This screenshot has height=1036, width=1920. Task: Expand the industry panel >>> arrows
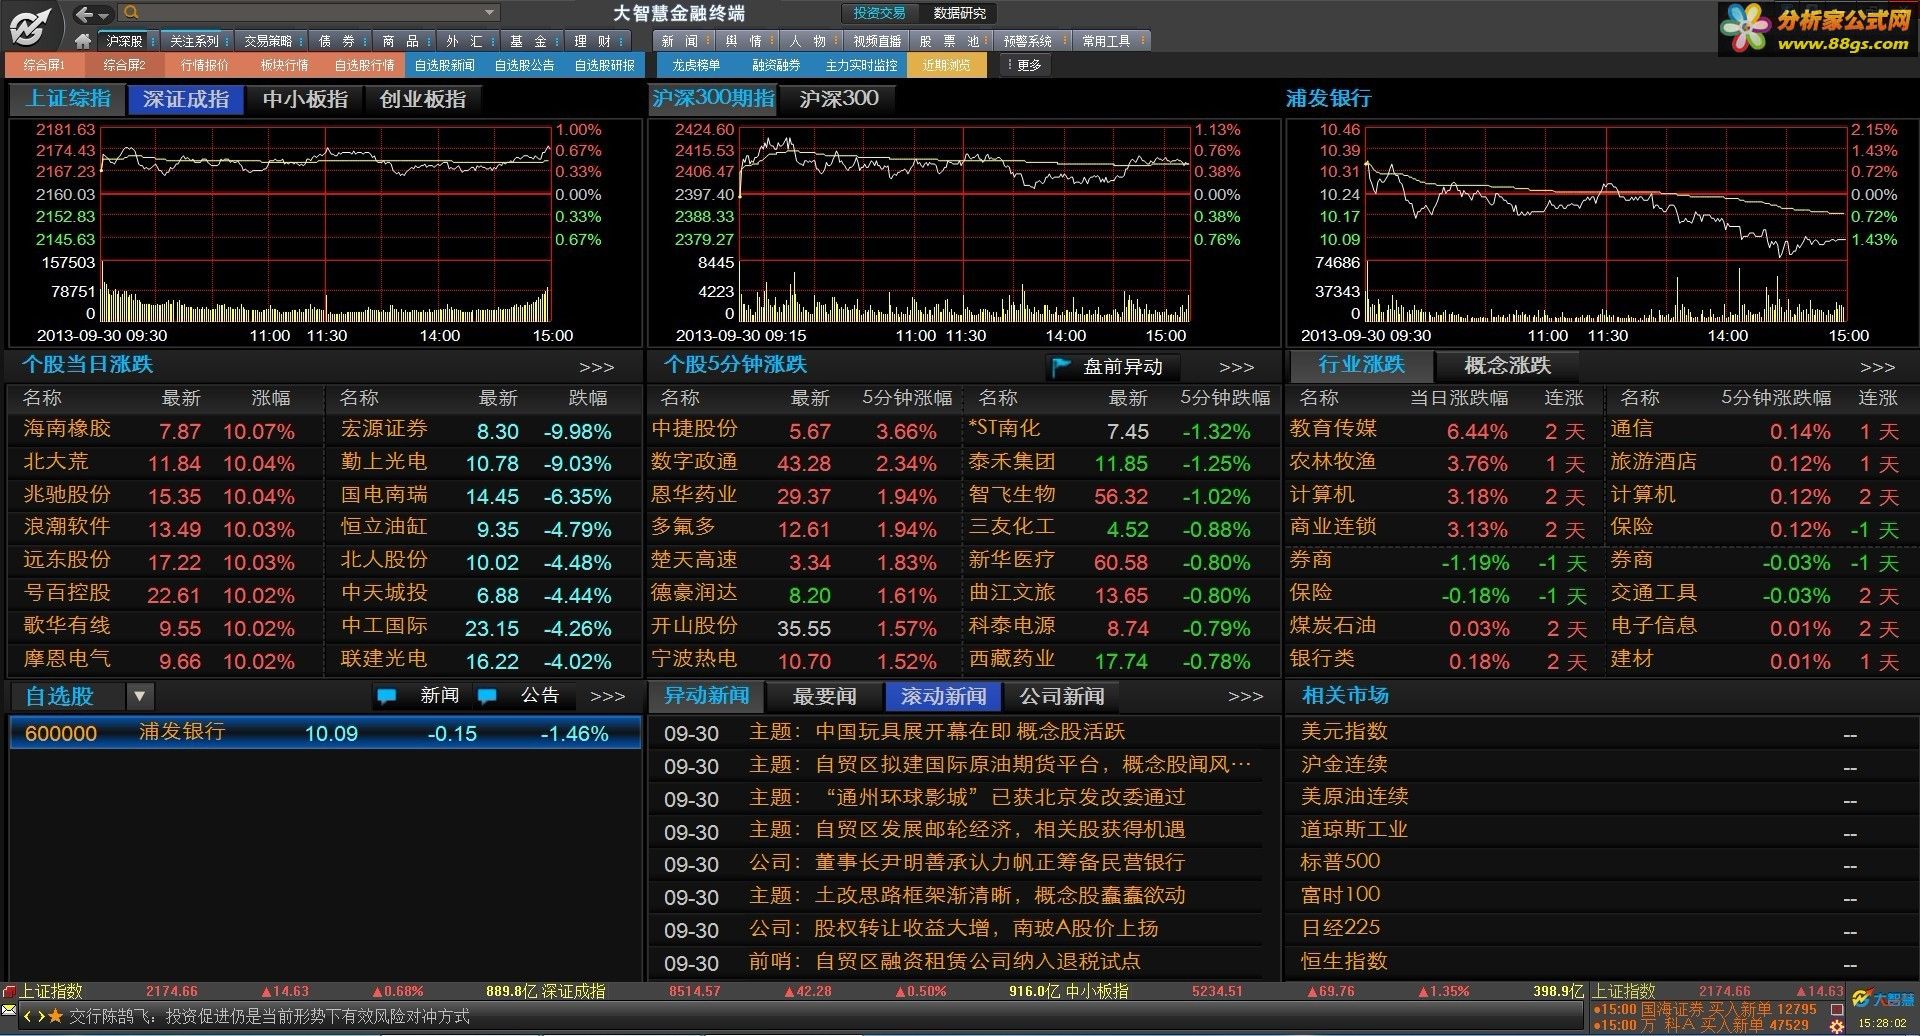click(x=1877, y=368)
